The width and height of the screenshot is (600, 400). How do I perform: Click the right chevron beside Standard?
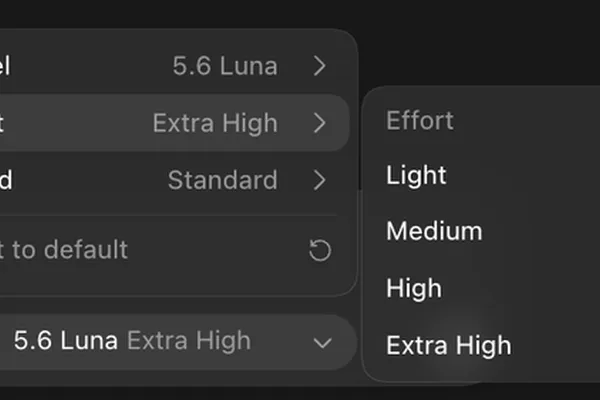point(320,180)
